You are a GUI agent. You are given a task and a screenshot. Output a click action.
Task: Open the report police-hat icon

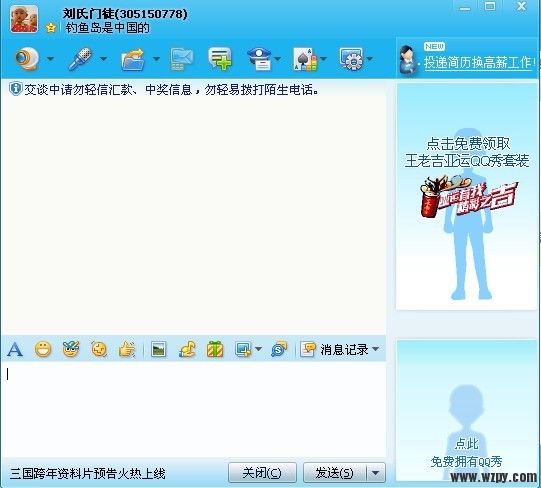click(259, 59)
